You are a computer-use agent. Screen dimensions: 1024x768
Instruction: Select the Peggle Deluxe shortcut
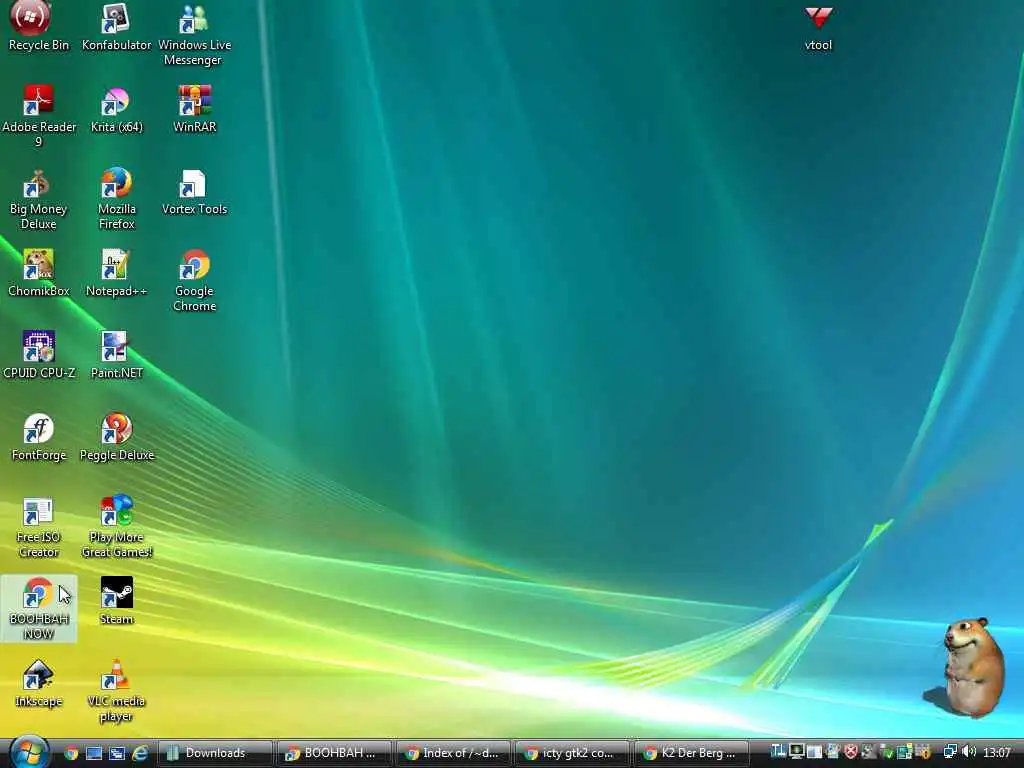pos(116,438)
